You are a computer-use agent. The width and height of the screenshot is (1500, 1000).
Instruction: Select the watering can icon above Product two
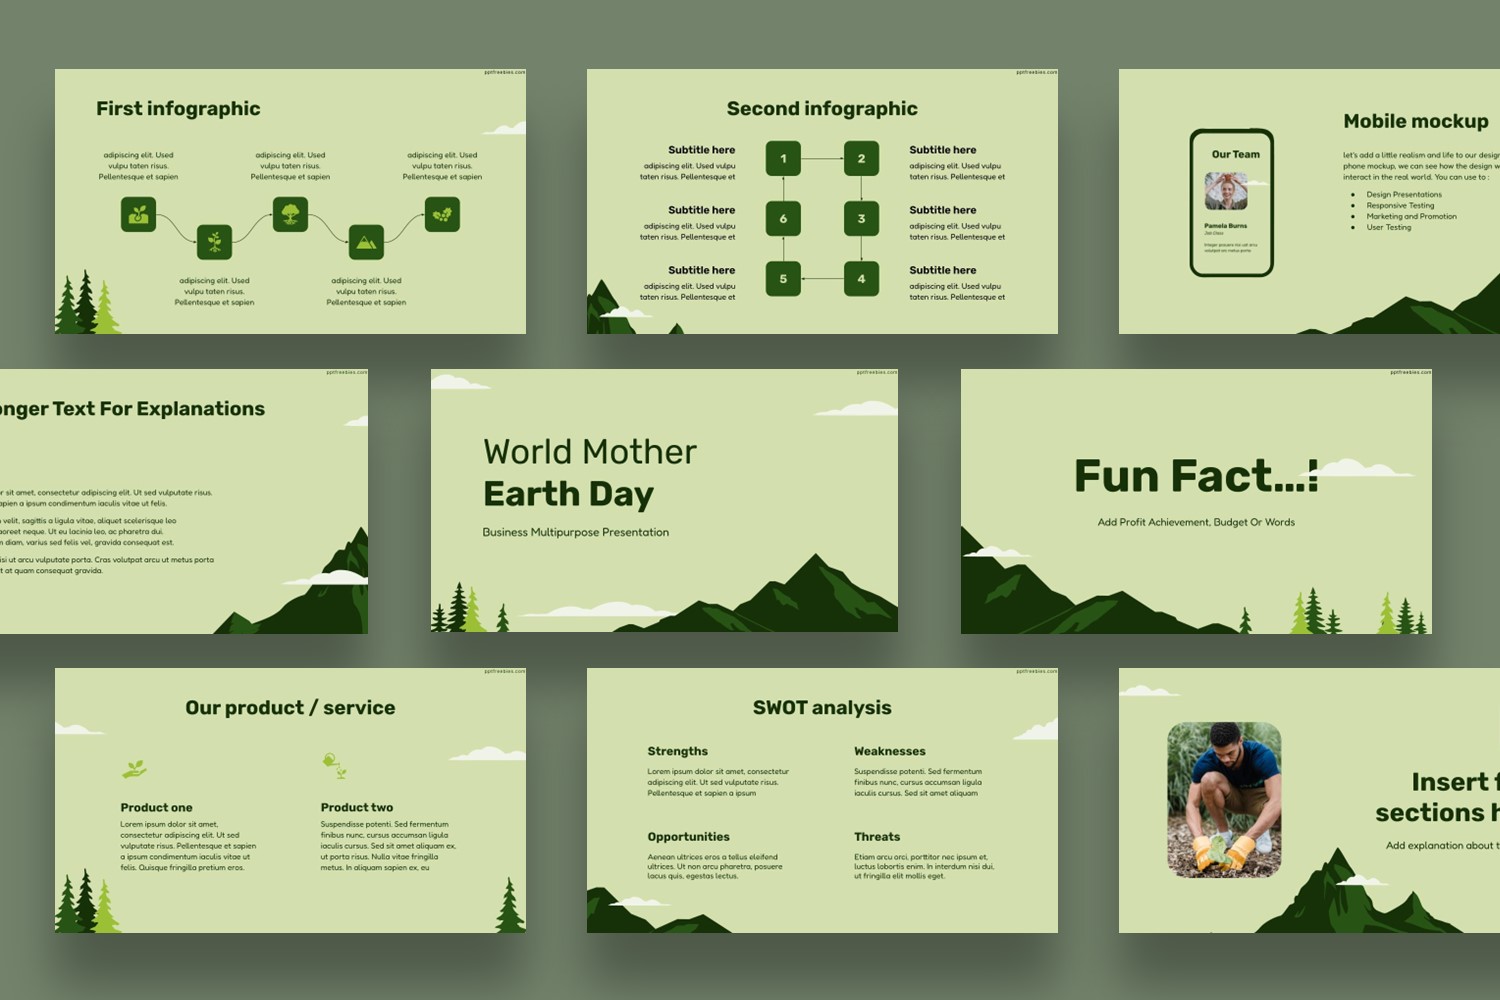[330, 763]
